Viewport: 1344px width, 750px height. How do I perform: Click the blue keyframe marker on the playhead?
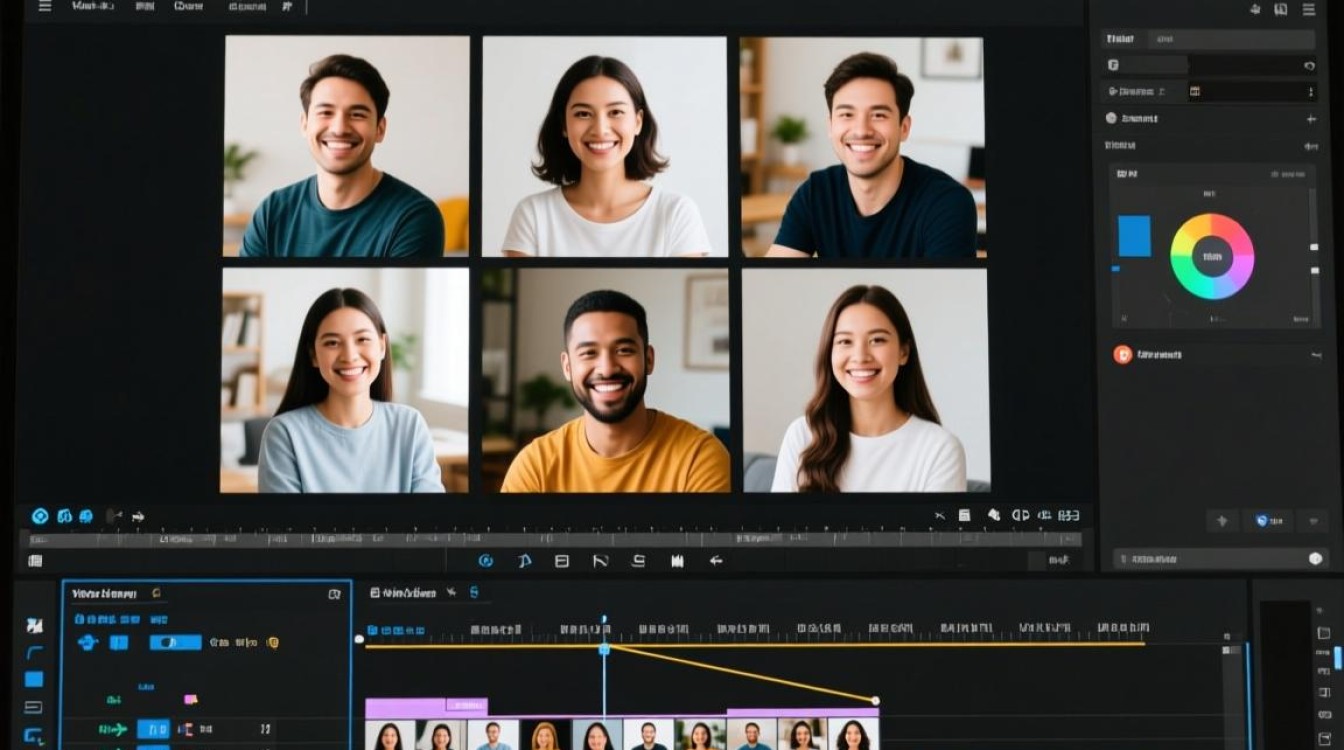click(604, 649)
